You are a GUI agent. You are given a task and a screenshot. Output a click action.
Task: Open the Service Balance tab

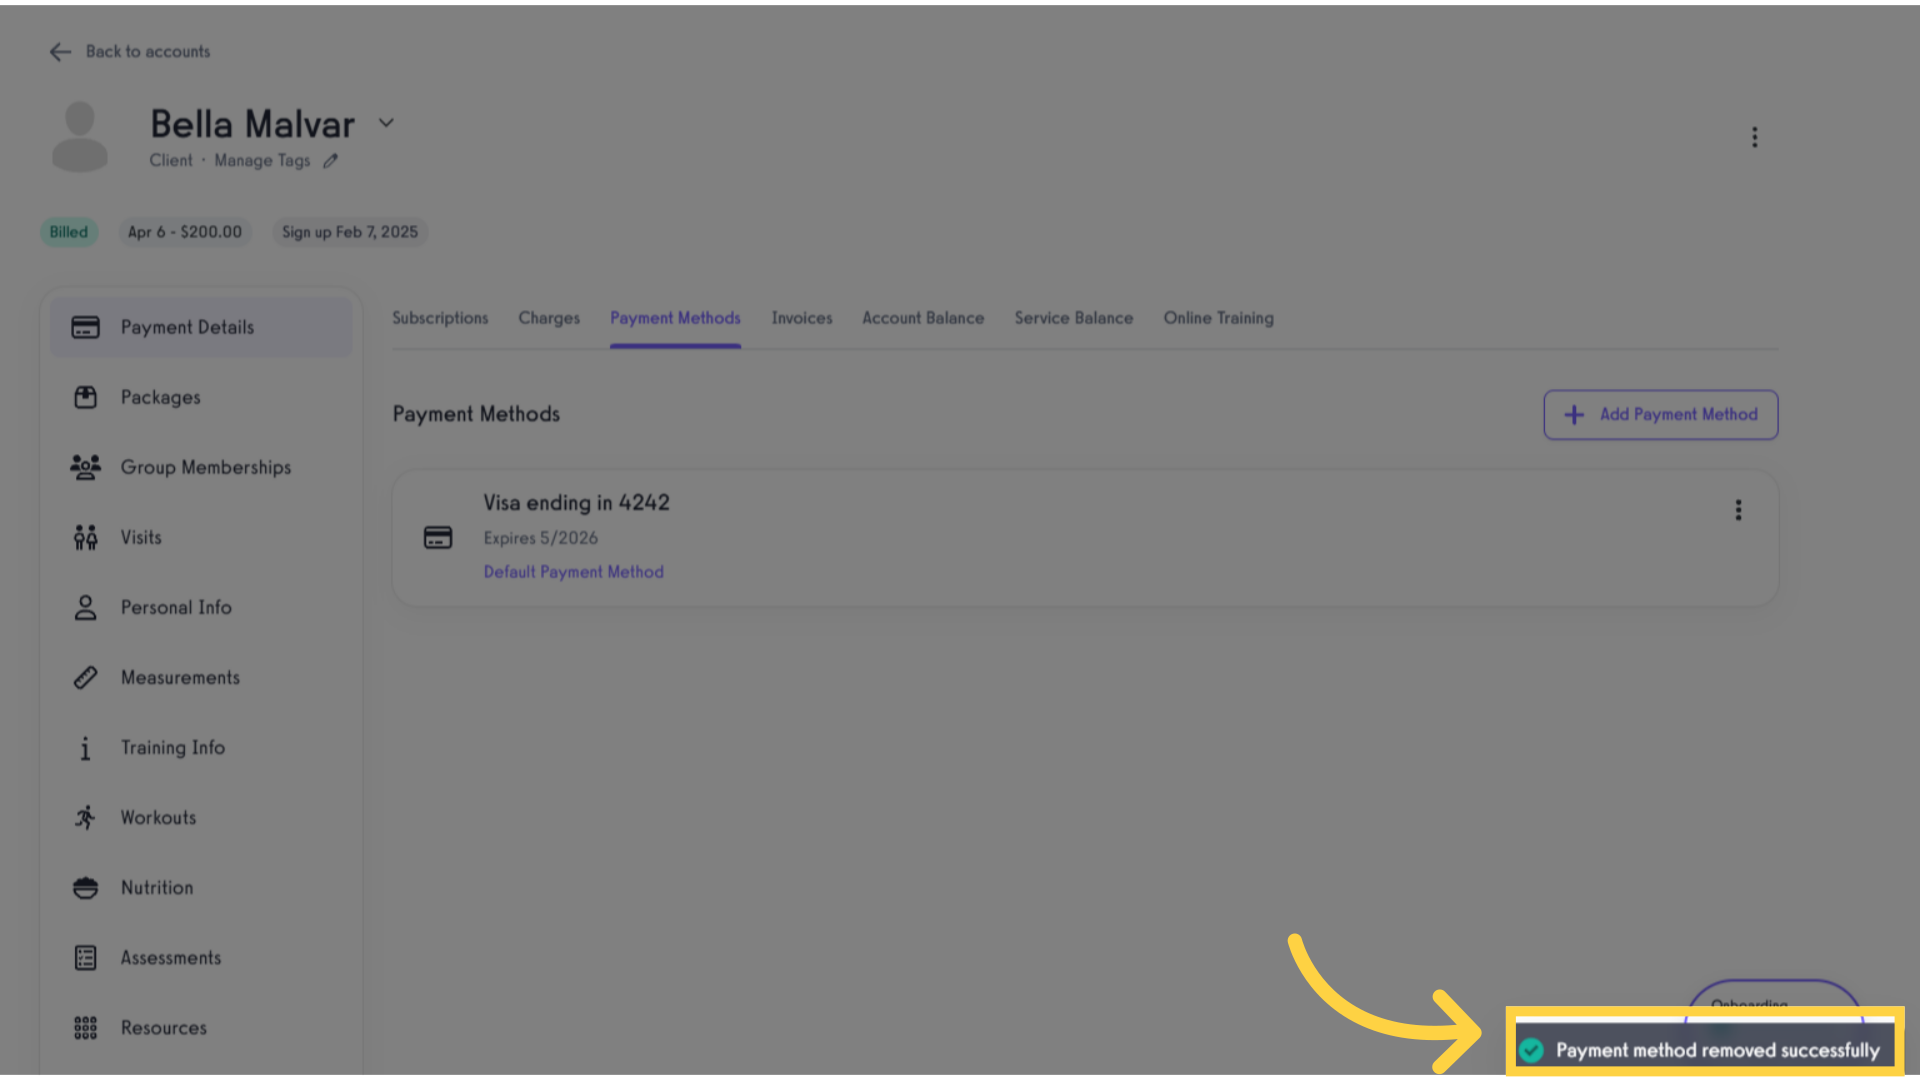pos(1074,318)
